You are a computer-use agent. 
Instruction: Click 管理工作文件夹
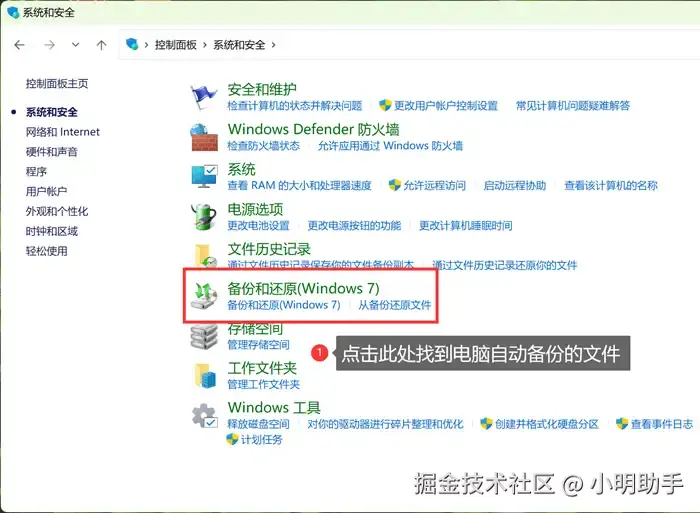pyautogui.click(x=263, y=384)
